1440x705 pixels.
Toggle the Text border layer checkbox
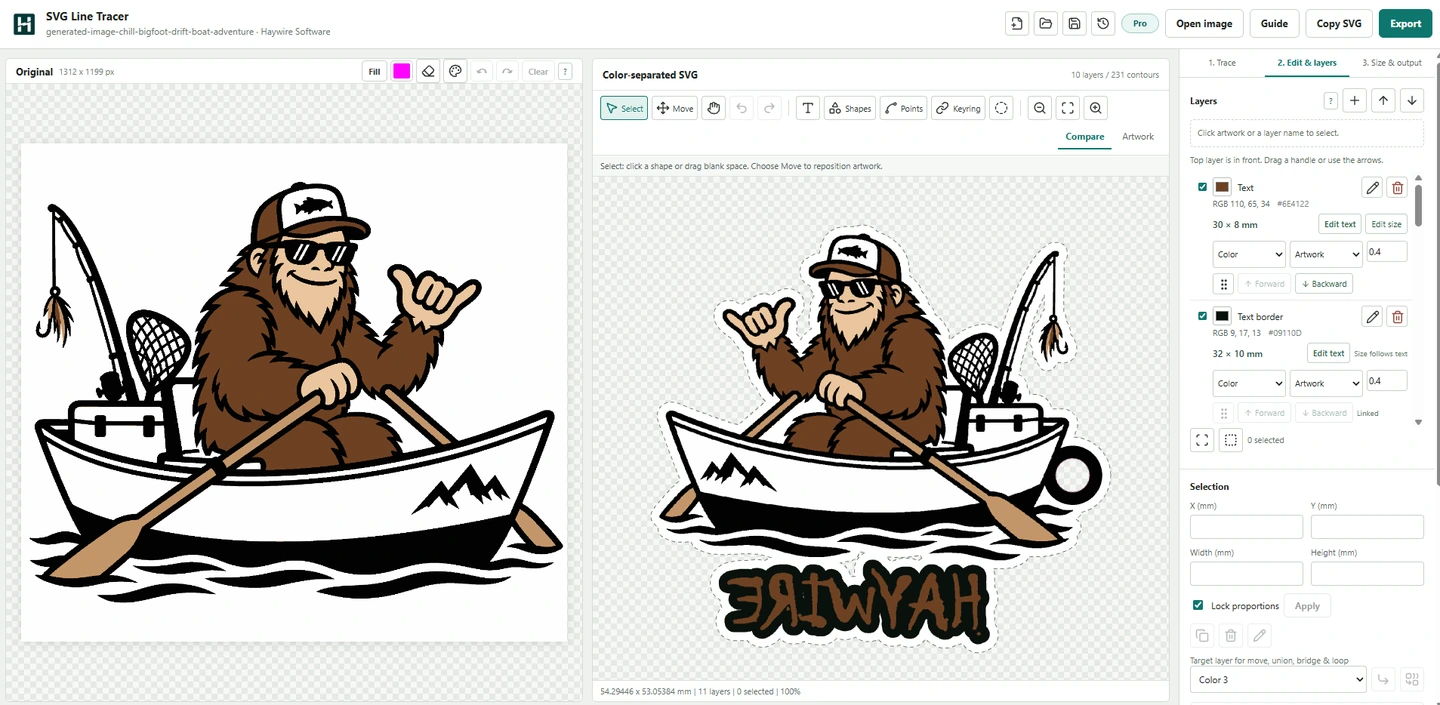(x=1202, y=316)
